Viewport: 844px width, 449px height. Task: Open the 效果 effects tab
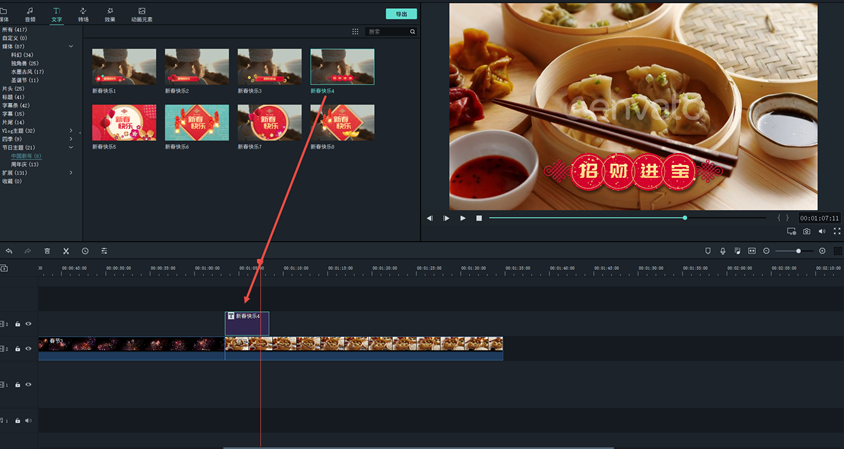click(x=110, y=15)
